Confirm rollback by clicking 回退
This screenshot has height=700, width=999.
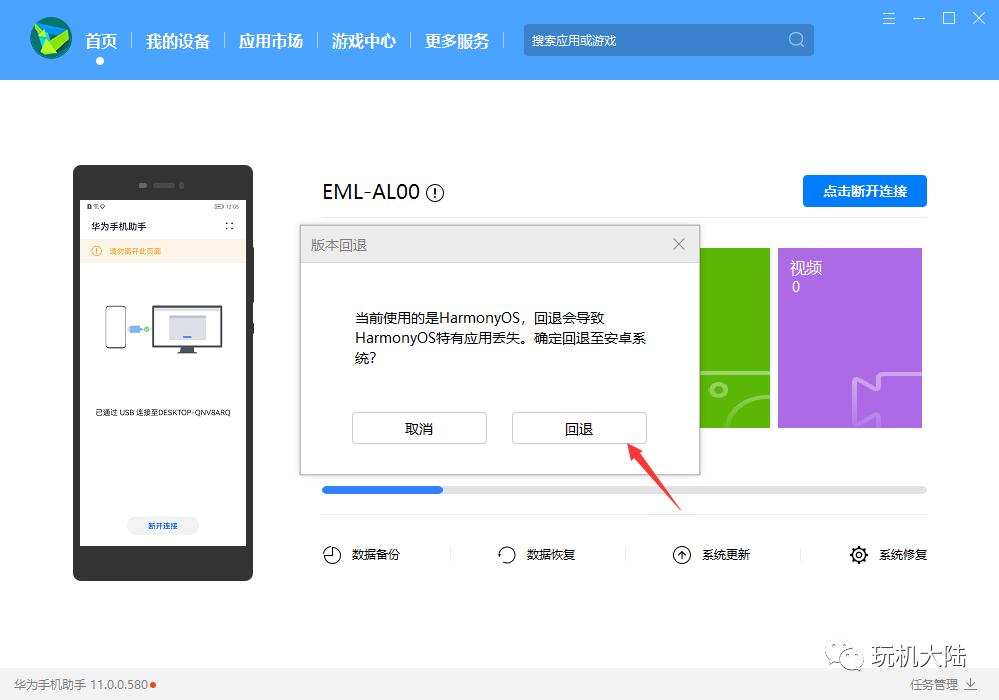(x=578, y=428)
